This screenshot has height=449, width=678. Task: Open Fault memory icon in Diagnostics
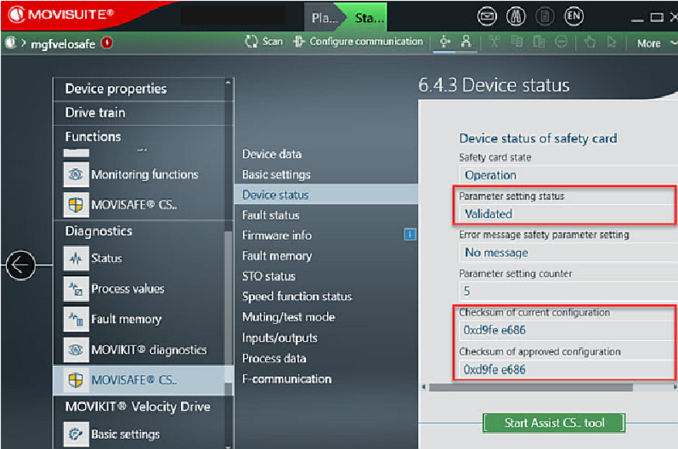(x=76, y=319)
